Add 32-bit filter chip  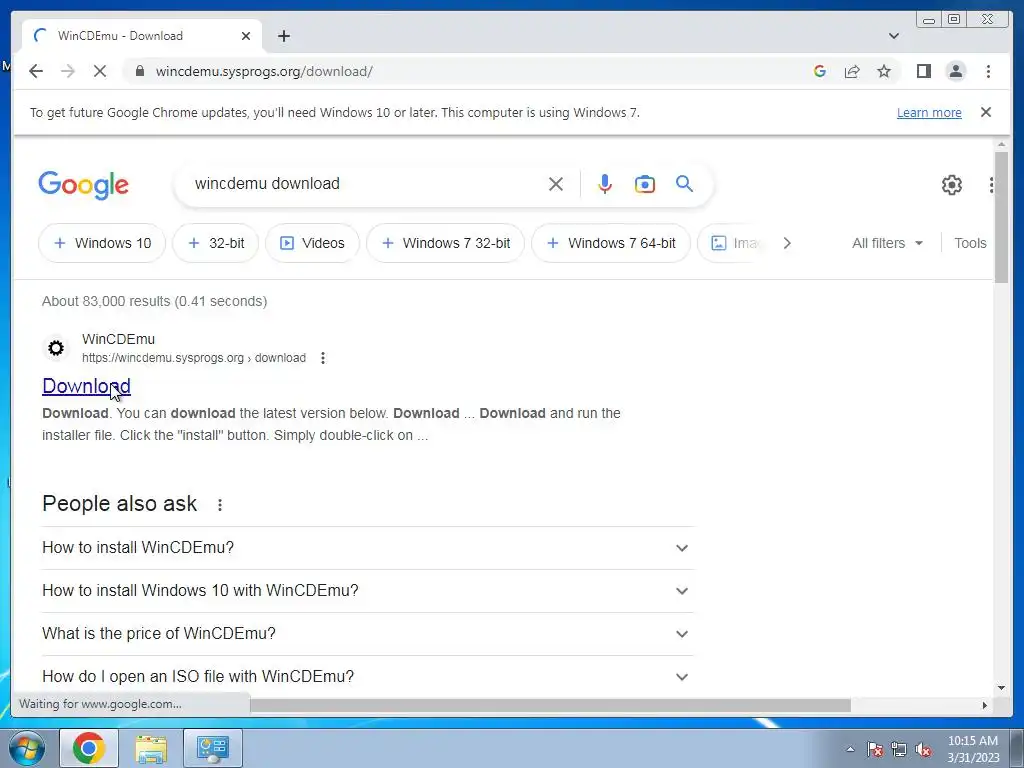216,243
